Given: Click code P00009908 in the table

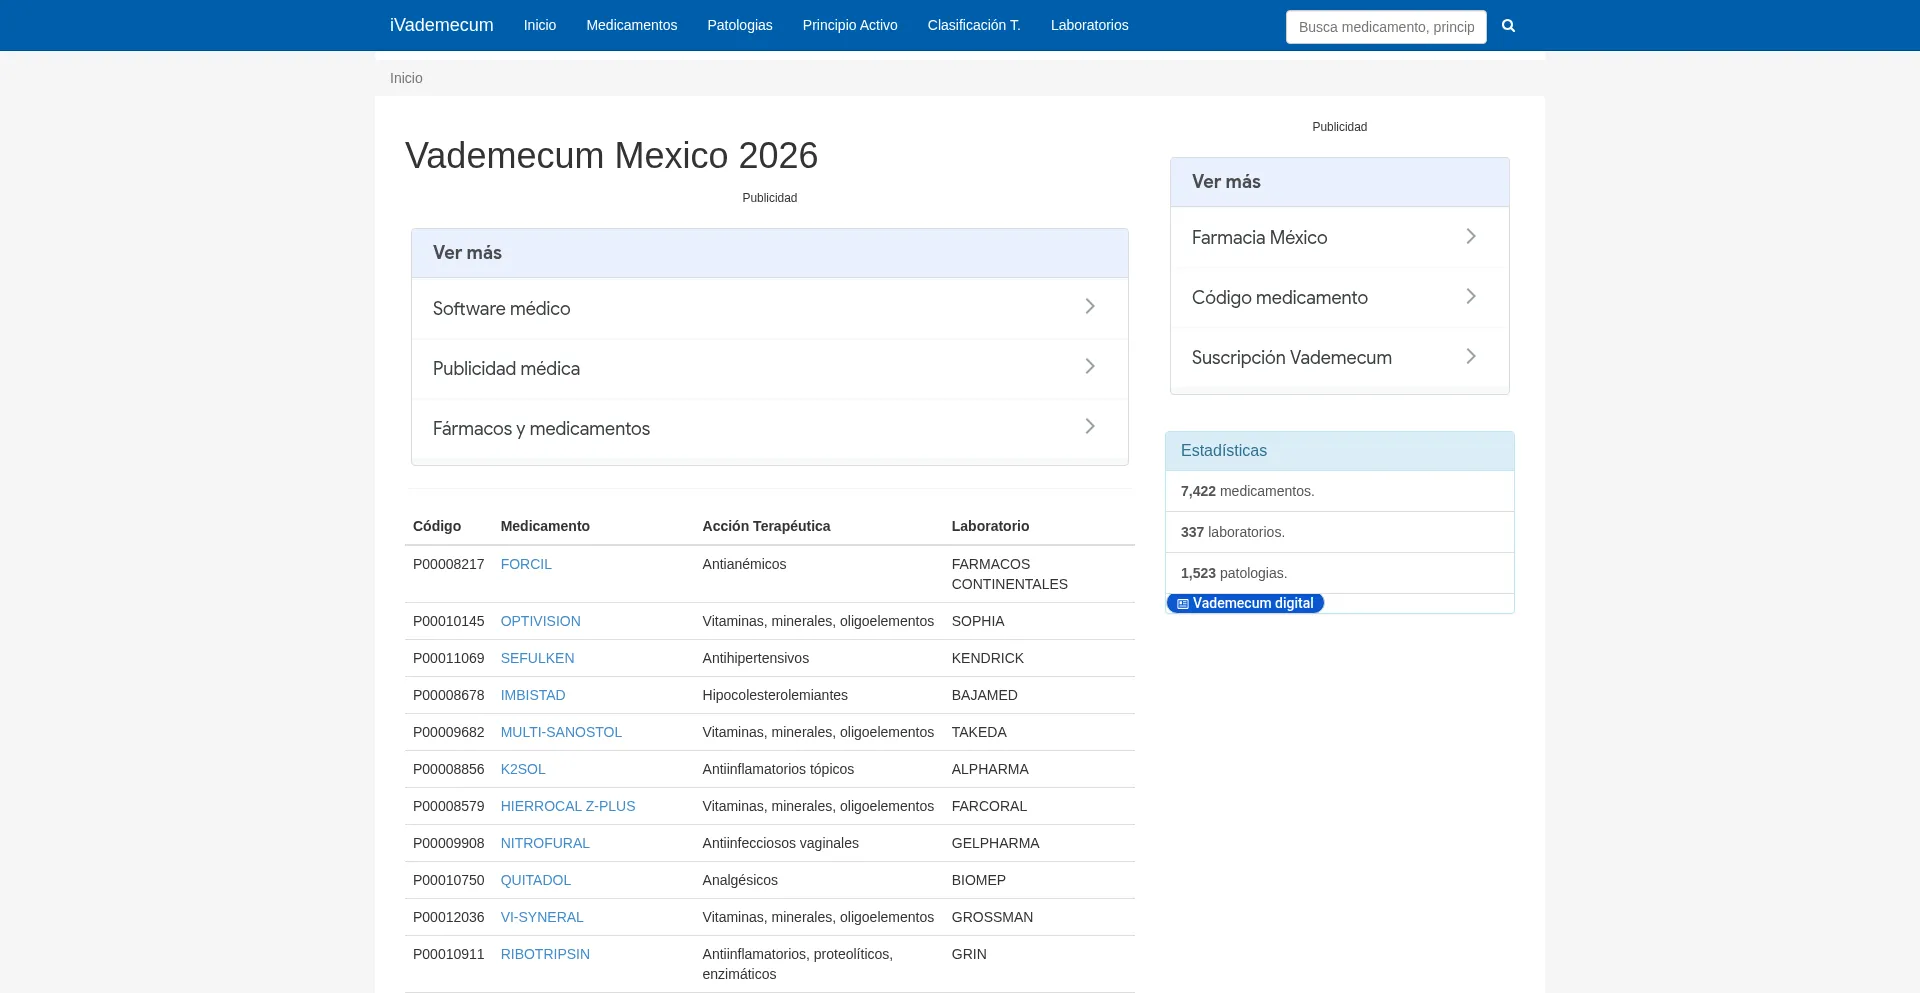Looking at the screenshot, I should 448,843.
